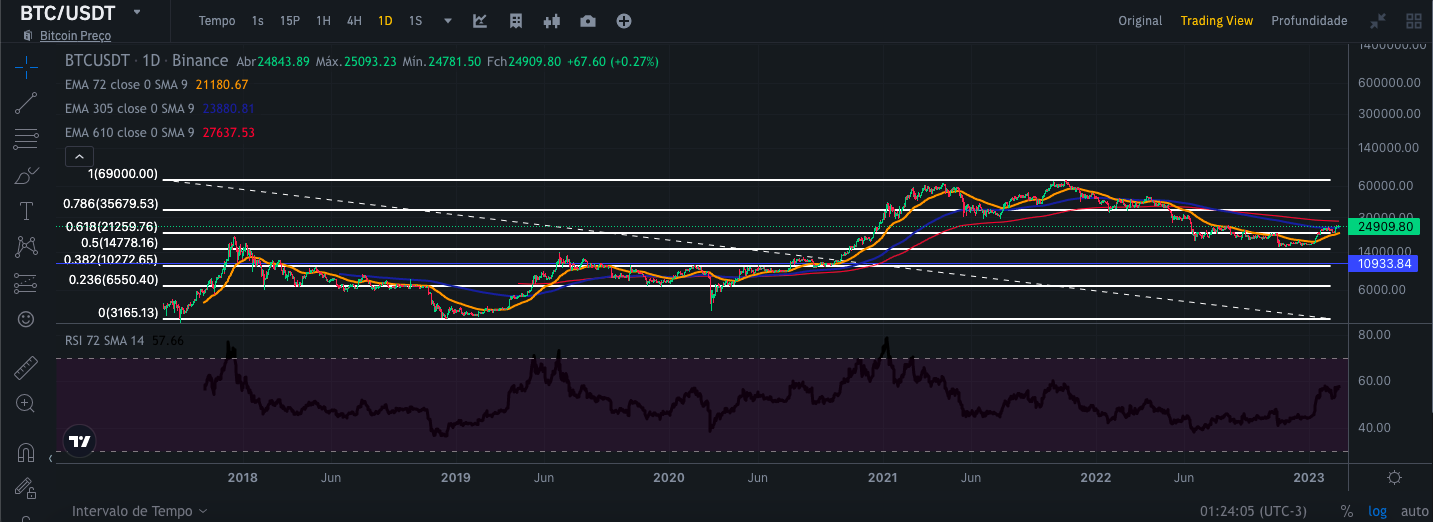Open the multi-chart grid layout

point(1414,21)
